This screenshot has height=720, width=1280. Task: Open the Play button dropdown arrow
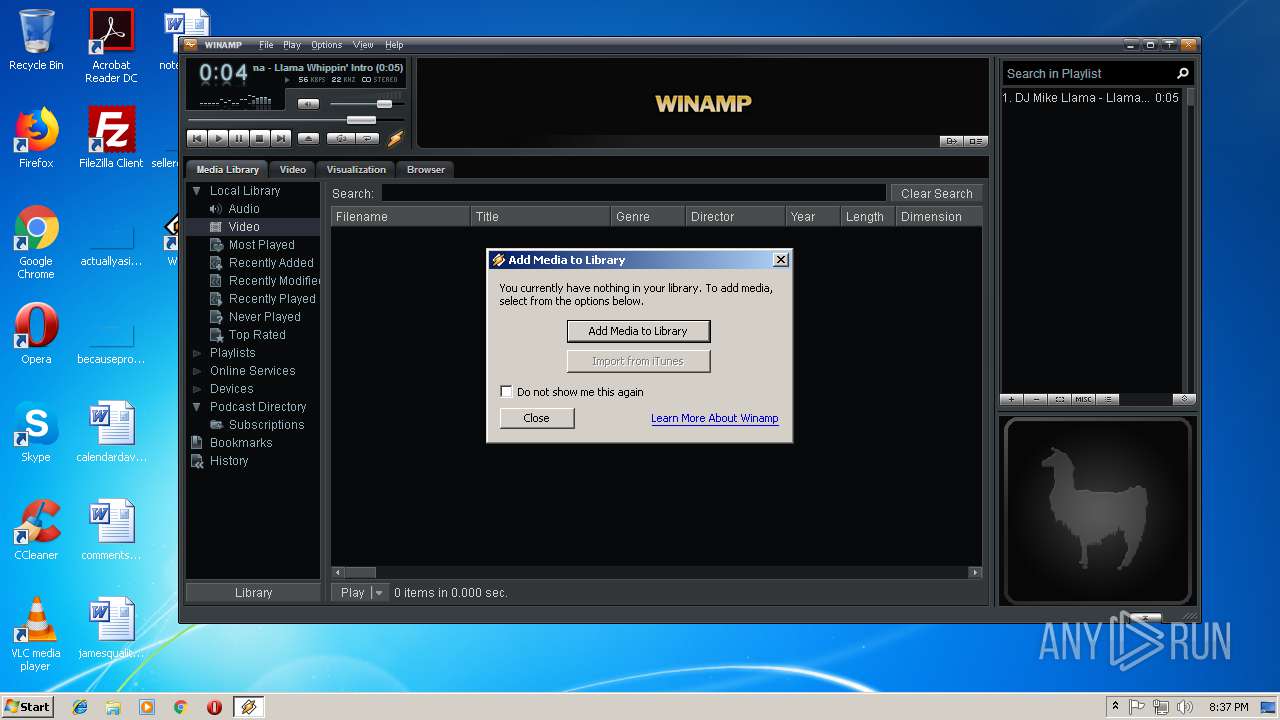(x=378, y=593)
